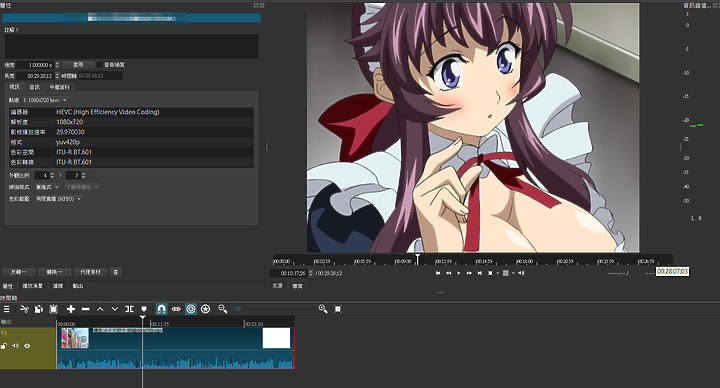The height and width of the screenshot is (388, 720).
Task: Click the Lift up-chevron icon
Action: pos(100,309)
